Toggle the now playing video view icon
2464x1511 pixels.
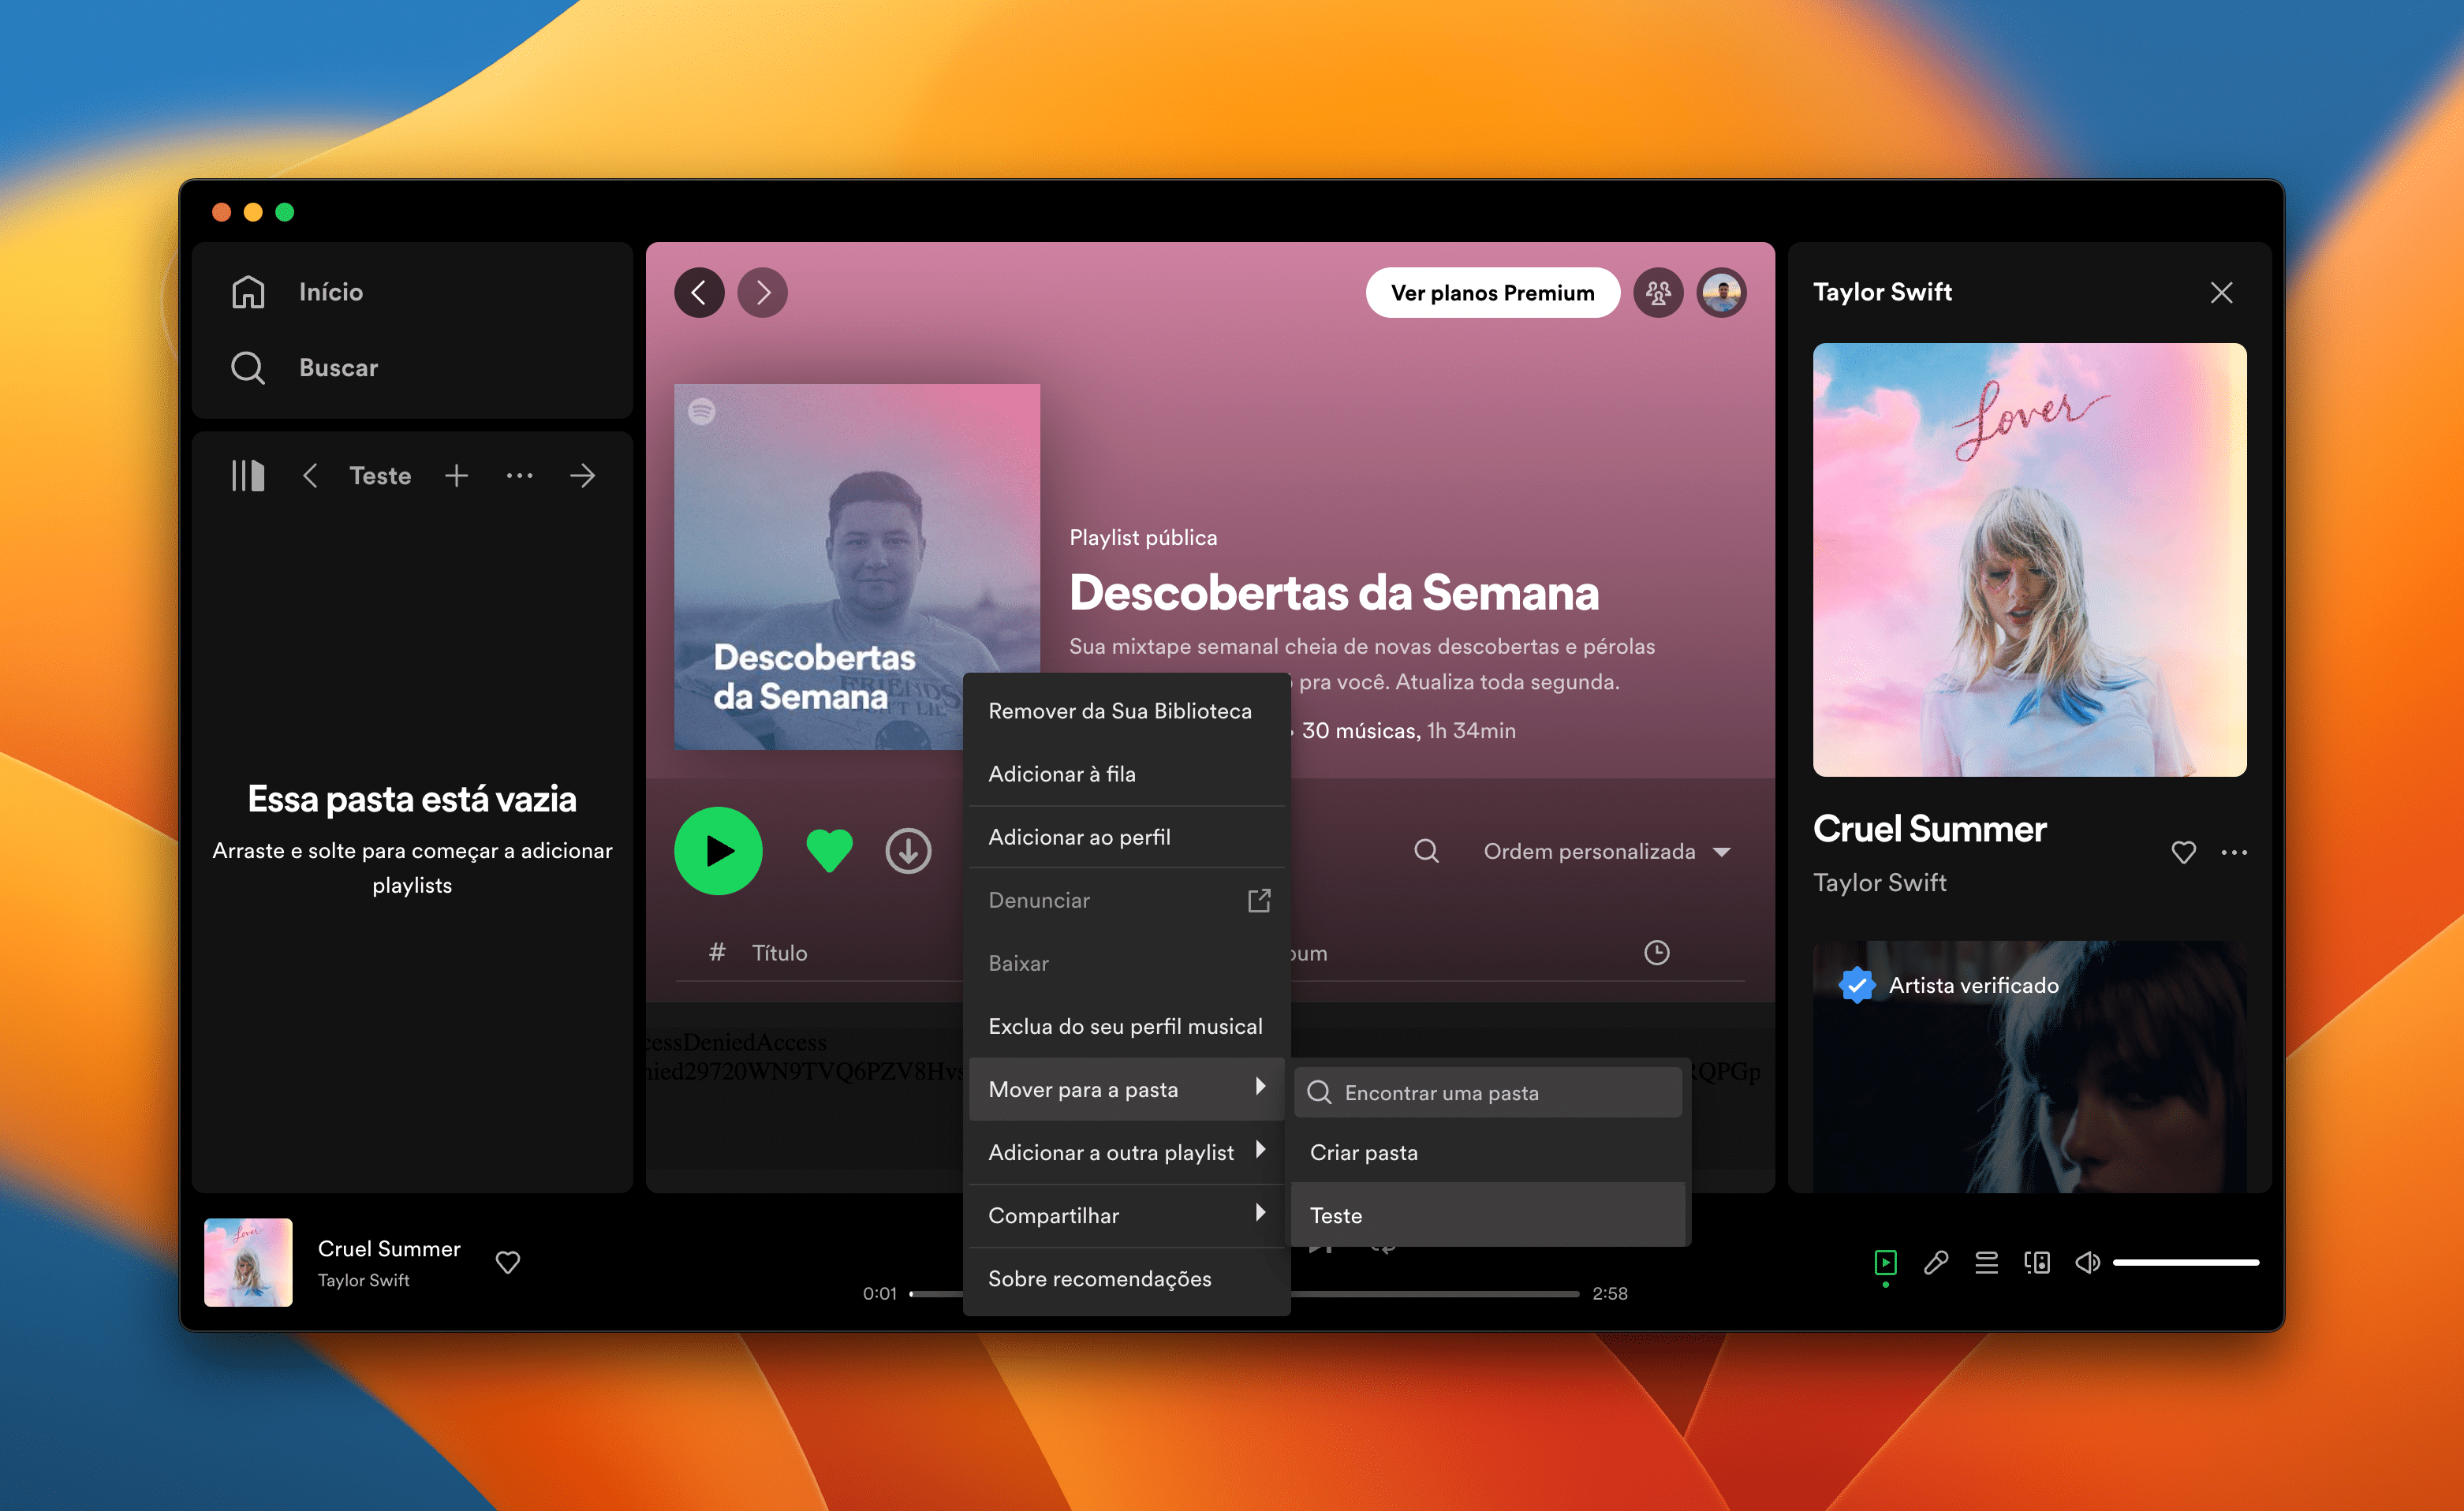pyautogui.click(x=1885, y=1263)
